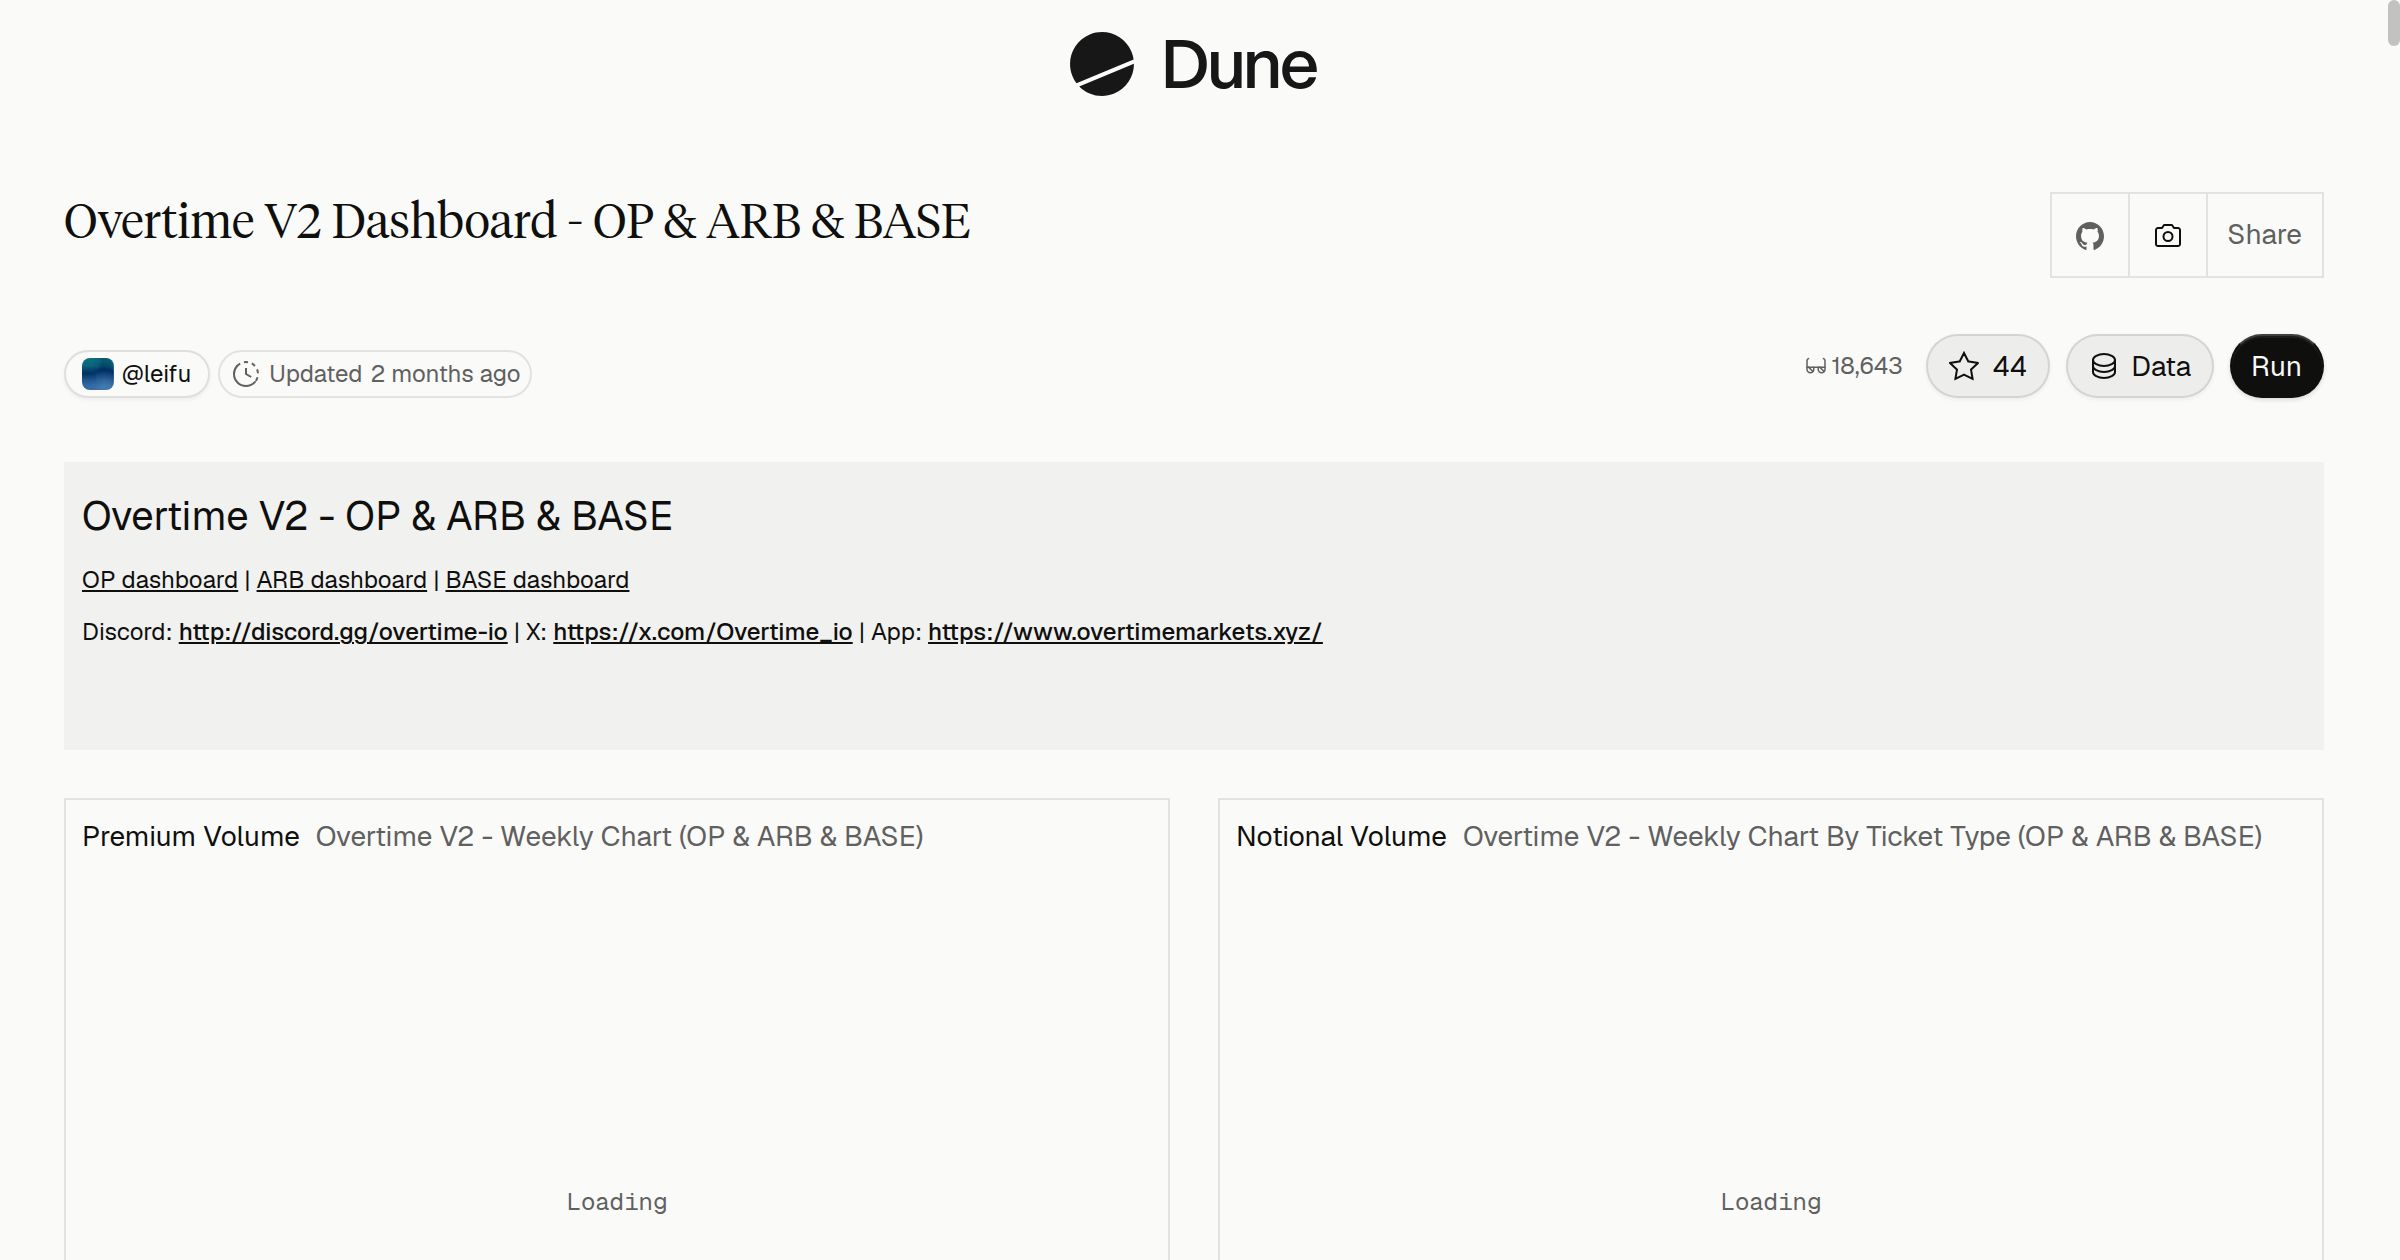2400x1260 pixels.
Task: Click the Share button
Action: 2264,235
